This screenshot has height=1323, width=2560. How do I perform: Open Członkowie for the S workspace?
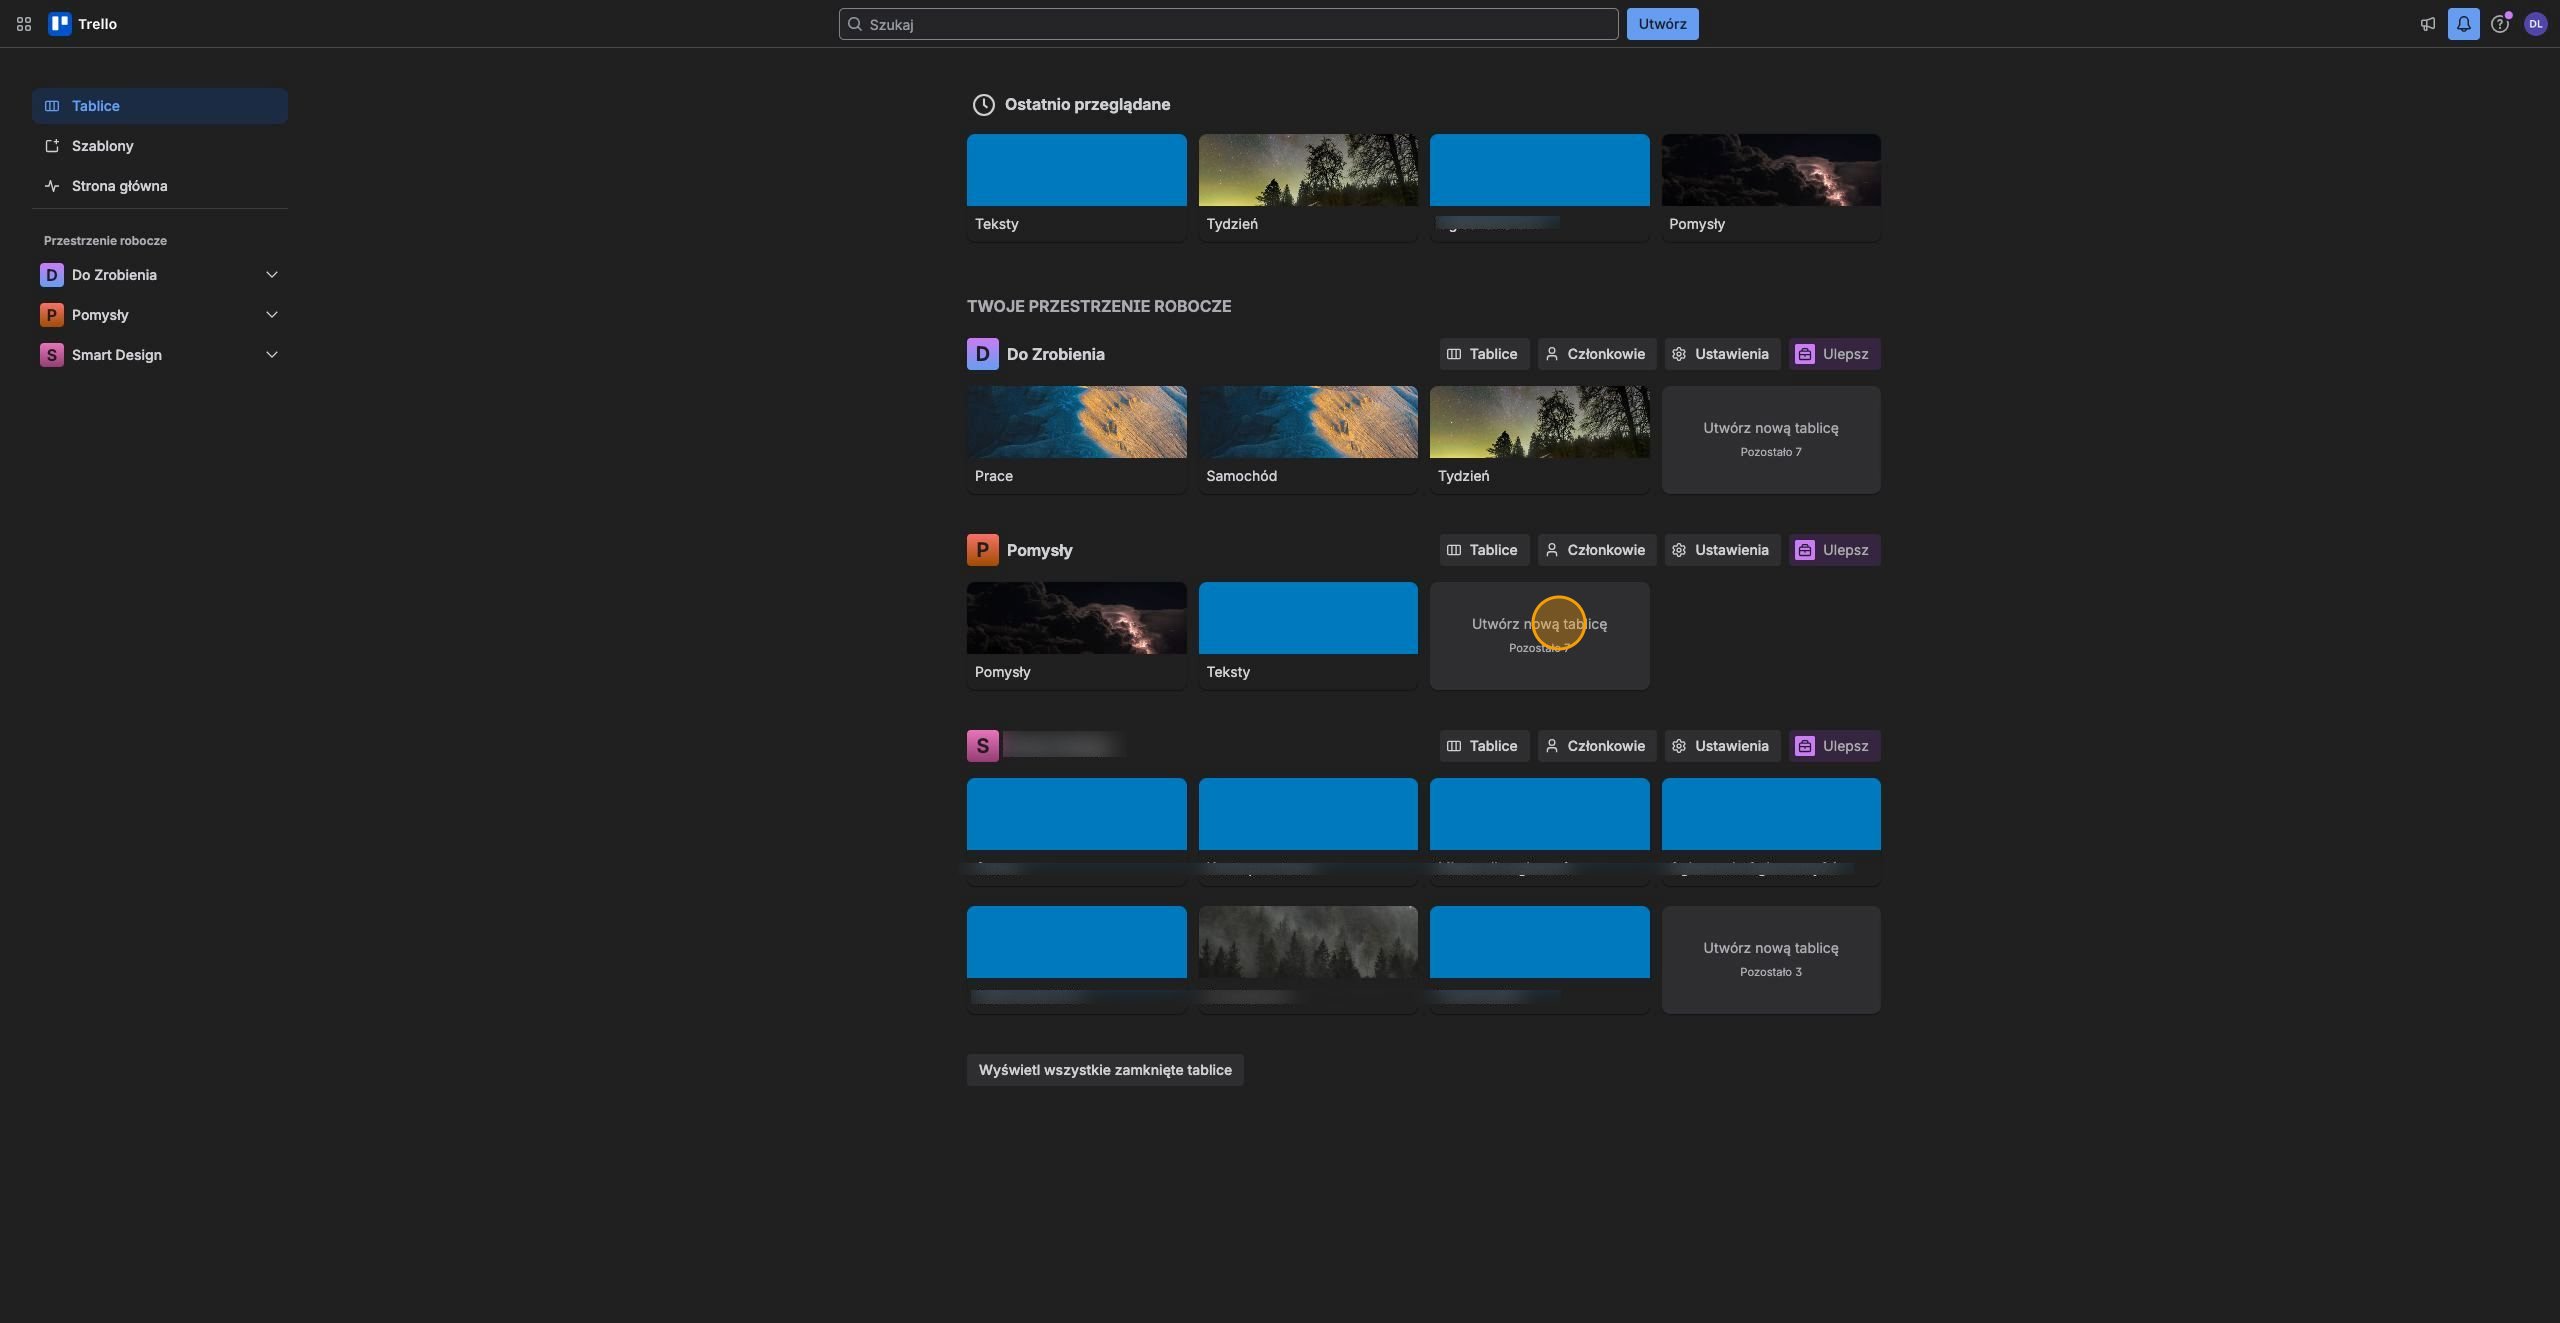pos(1596,746)
